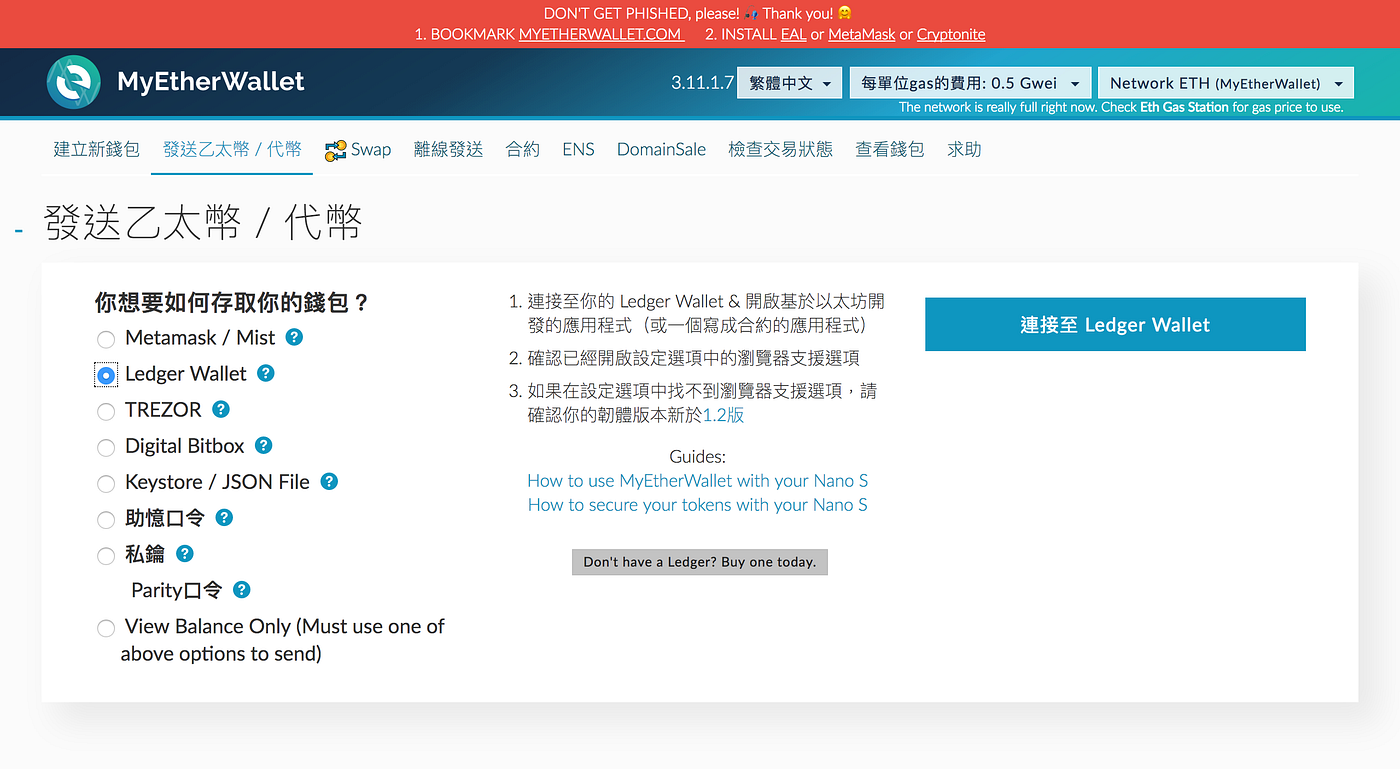Choose View Balance Only radio option
The height and width of the screenshot is (769, 1400).
point(106,628)
